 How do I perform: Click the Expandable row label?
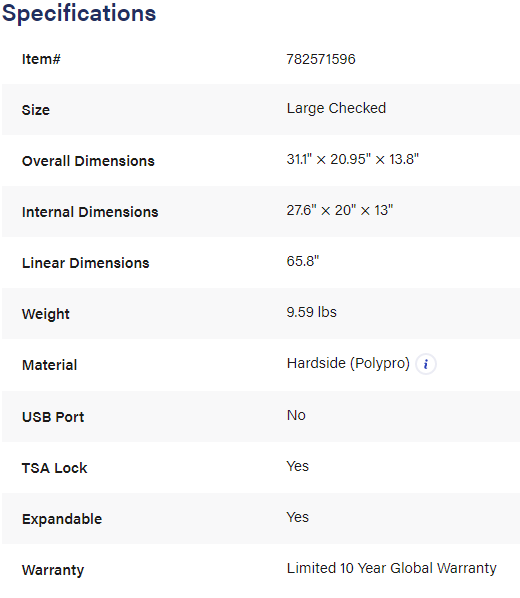pos(62,519)
